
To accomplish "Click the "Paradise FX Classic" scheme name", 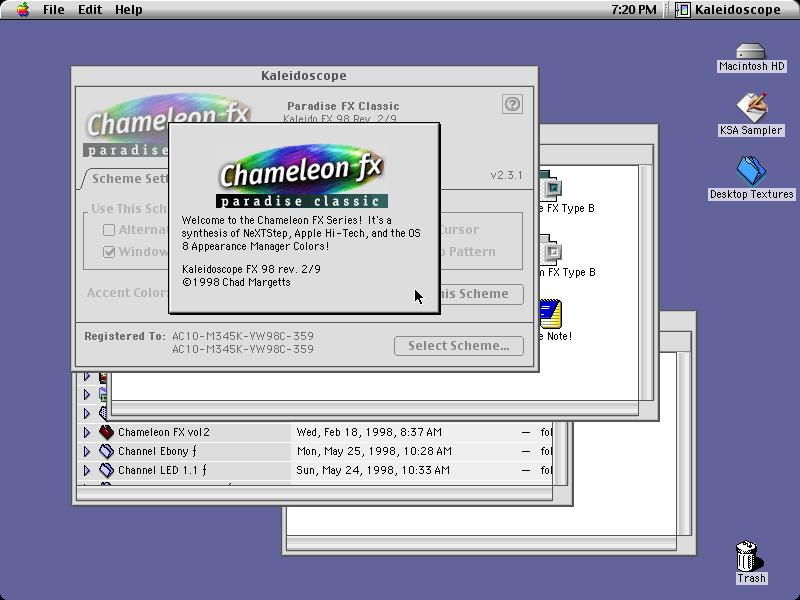I will tap(343, 106).
